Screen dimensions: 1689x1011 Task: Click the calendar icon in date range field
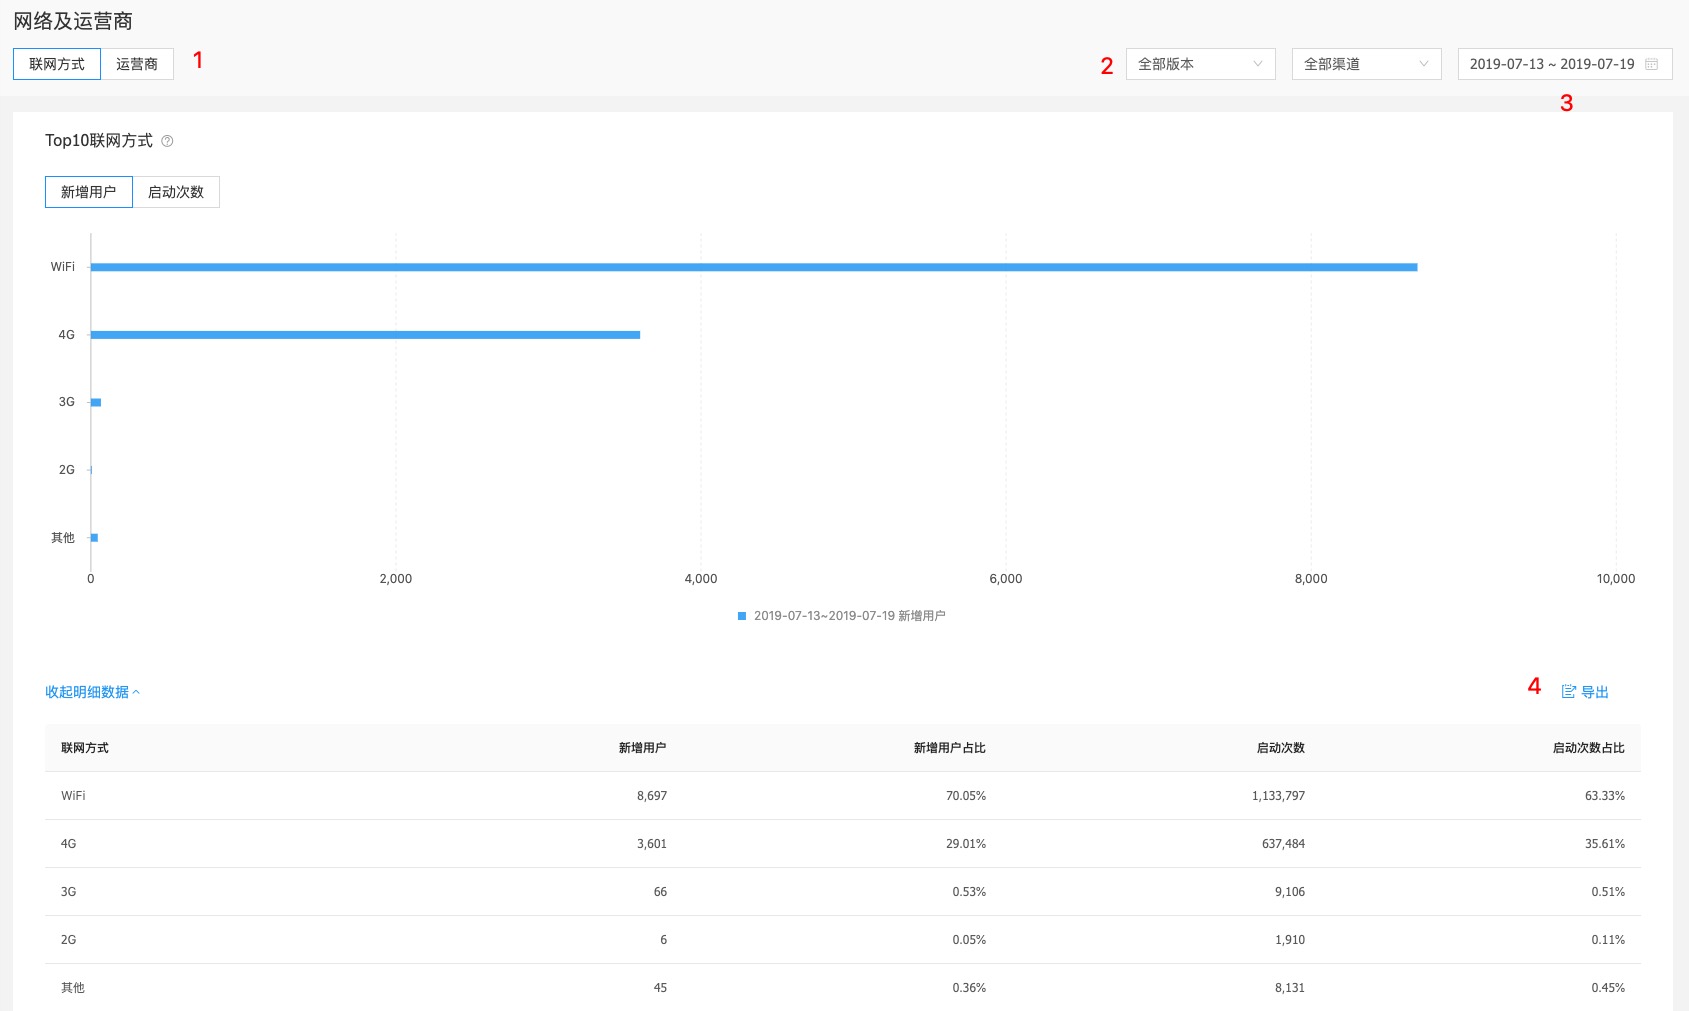(1651, 64)
